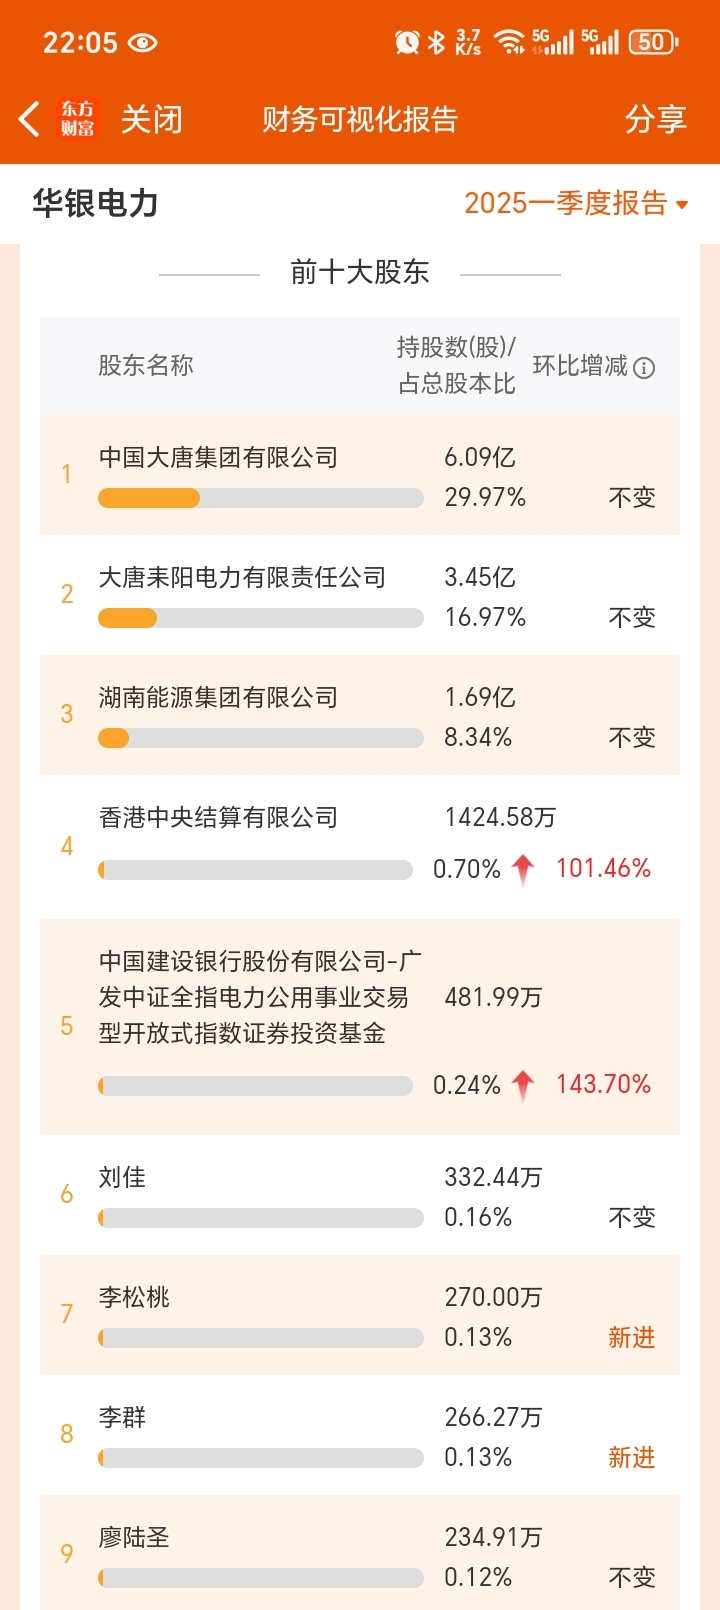Tap the back arrow icon
This screenshot has height=1610, width=720.
point(29,119)
